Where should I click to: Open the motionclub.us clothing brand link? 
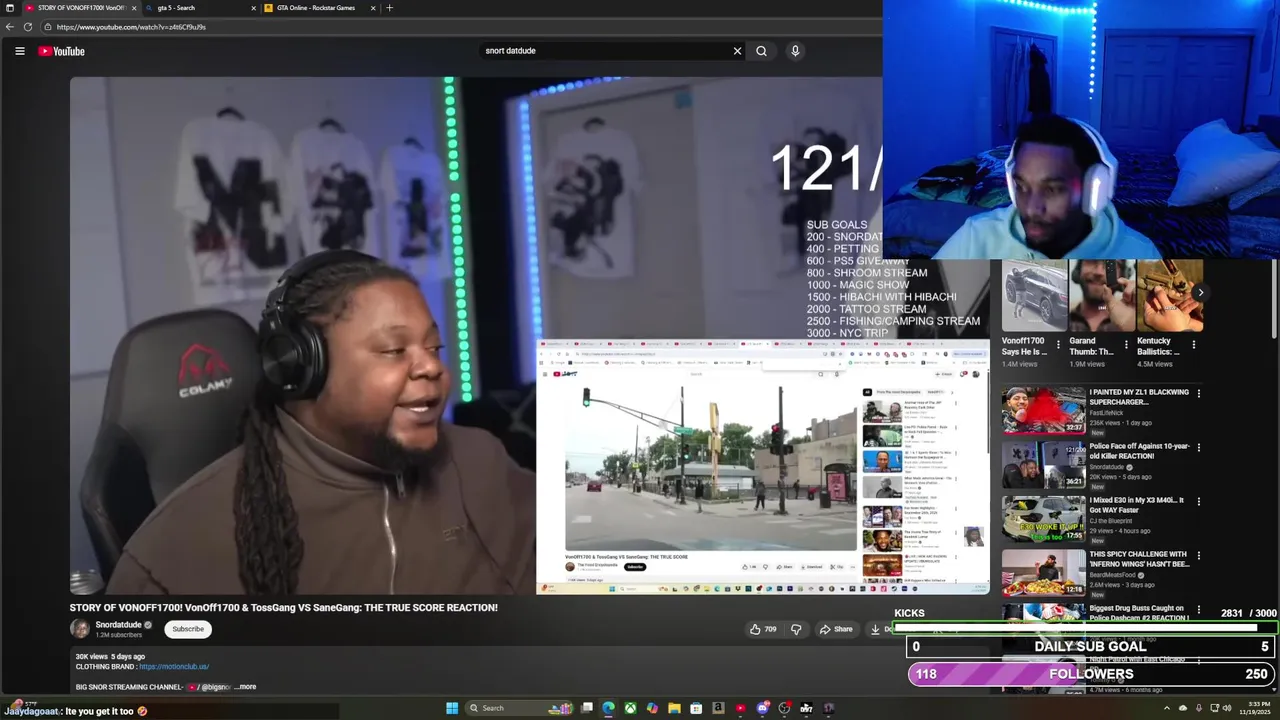[174, 667]
